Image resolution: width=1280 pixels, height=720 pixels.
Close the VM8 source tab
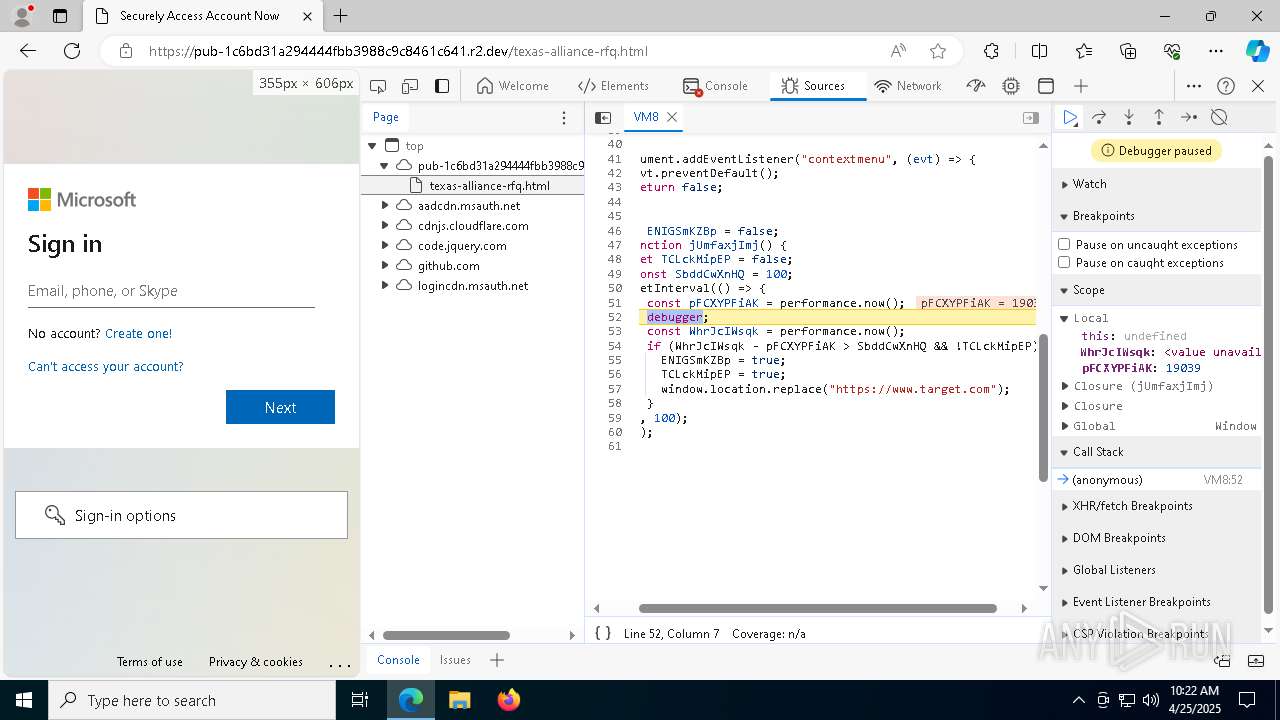pos(672,117)
